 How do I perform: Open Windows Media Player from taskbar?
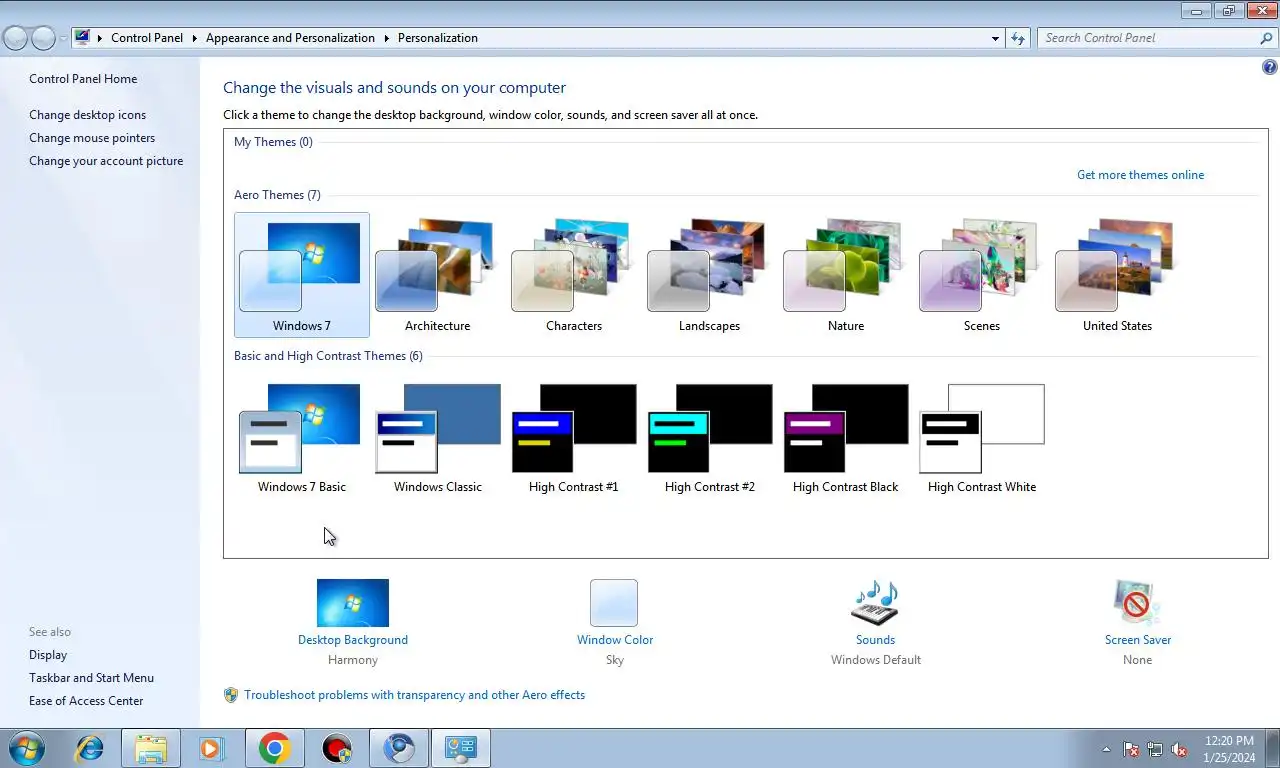point(211,748)
